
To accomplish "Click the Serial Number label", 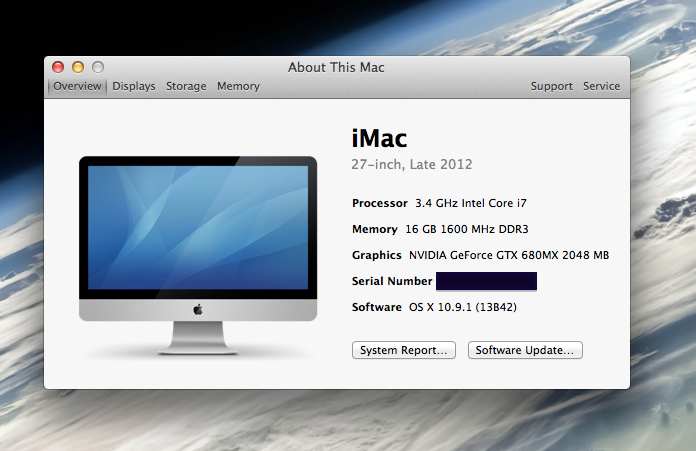I will 392,281.
